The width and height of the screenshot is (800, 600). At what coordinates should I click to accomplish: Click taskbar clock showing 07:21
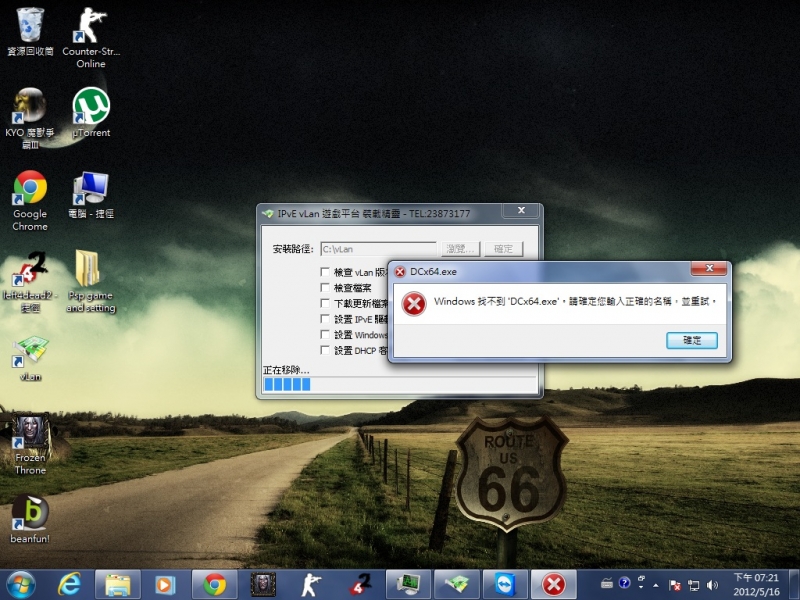[x=756, y=585]
